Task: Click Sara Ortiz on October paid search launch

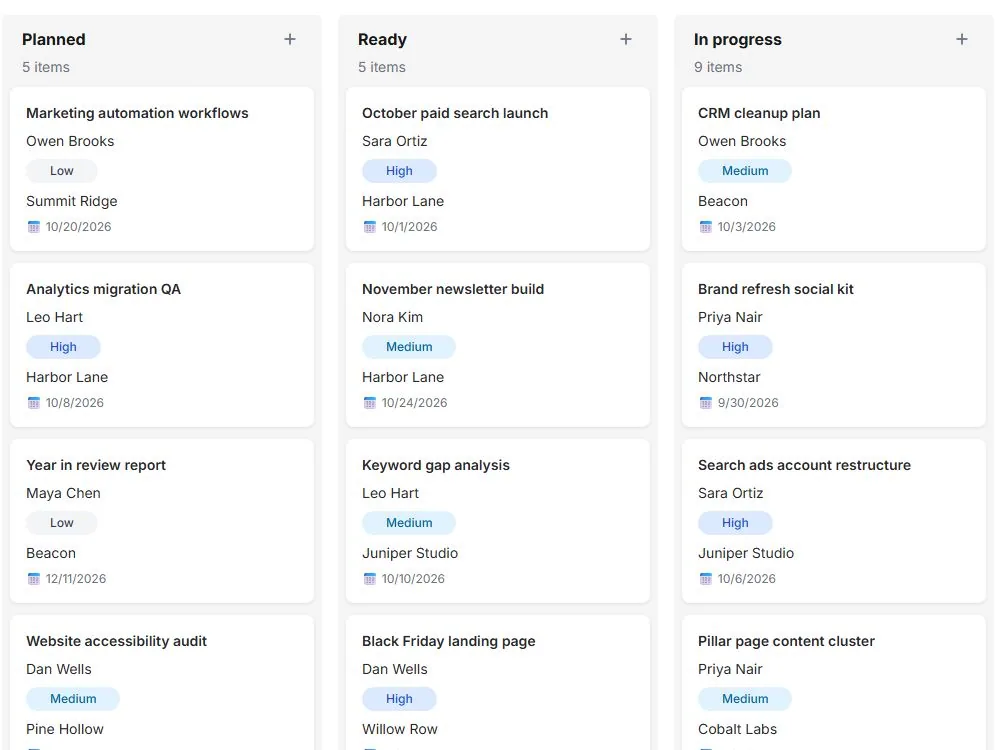Action: [394, 141]
